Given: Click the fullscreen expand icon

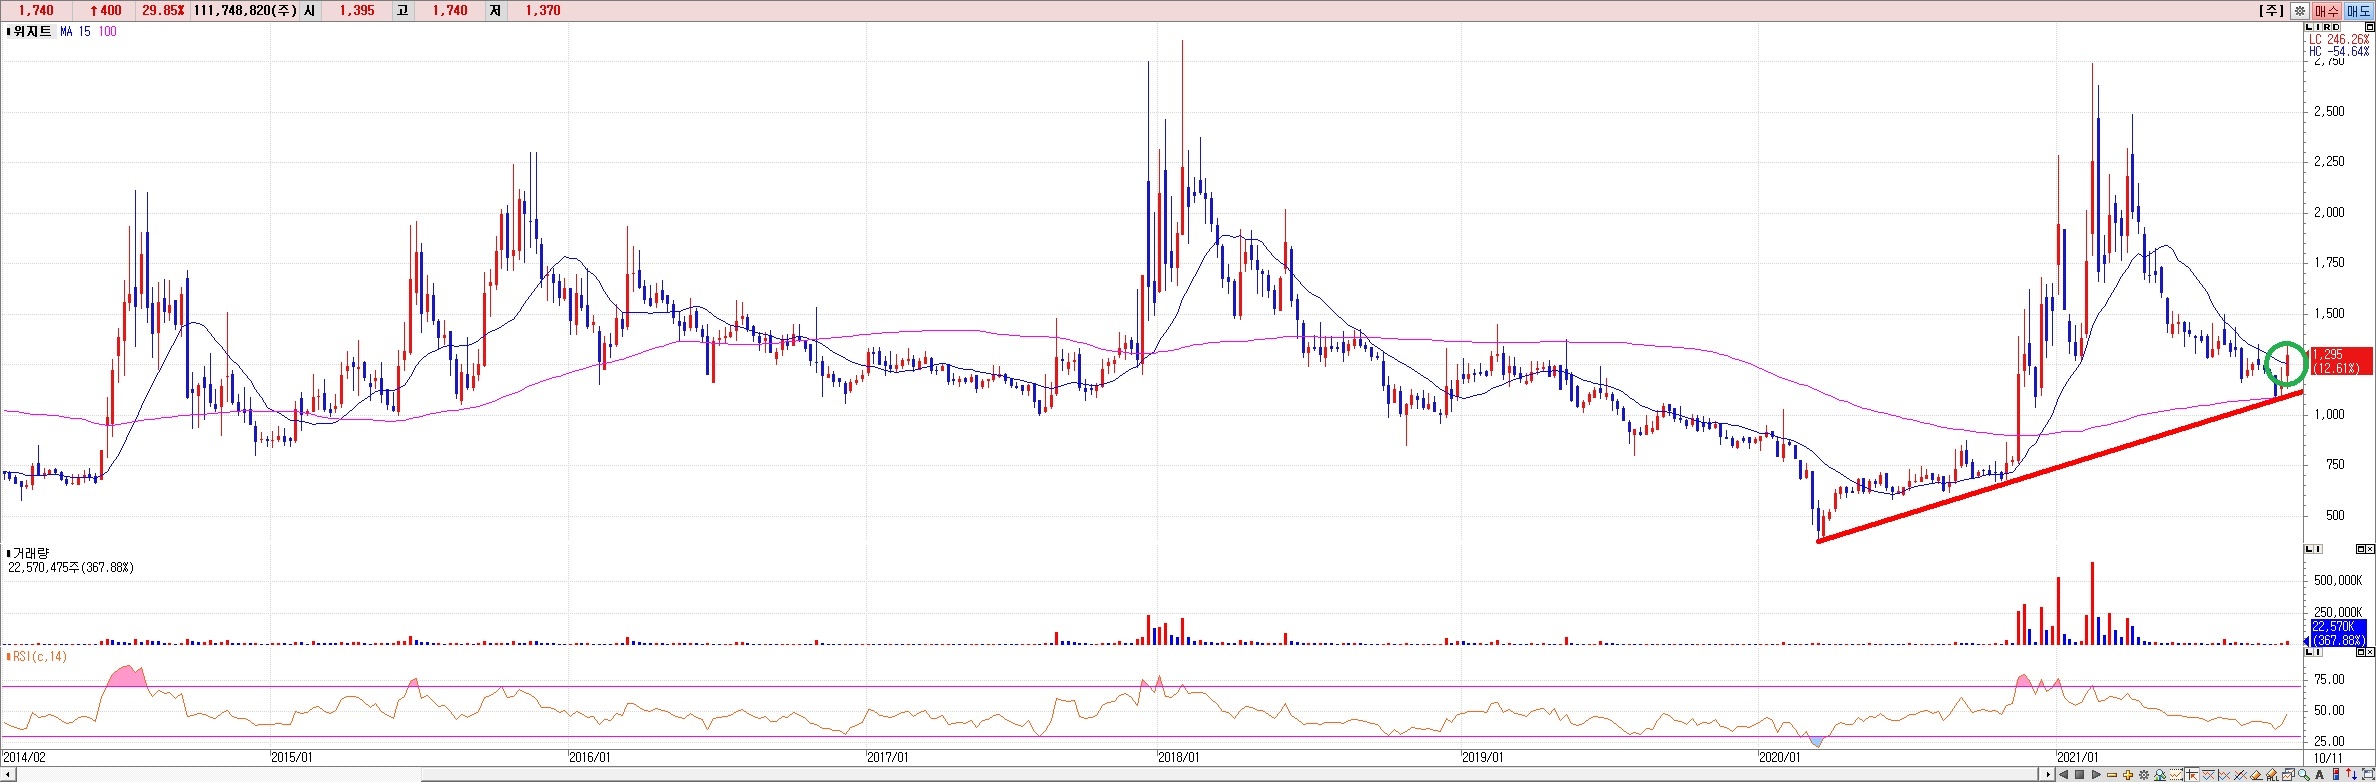Looking at the screenshot, I should click(2367, 775).
